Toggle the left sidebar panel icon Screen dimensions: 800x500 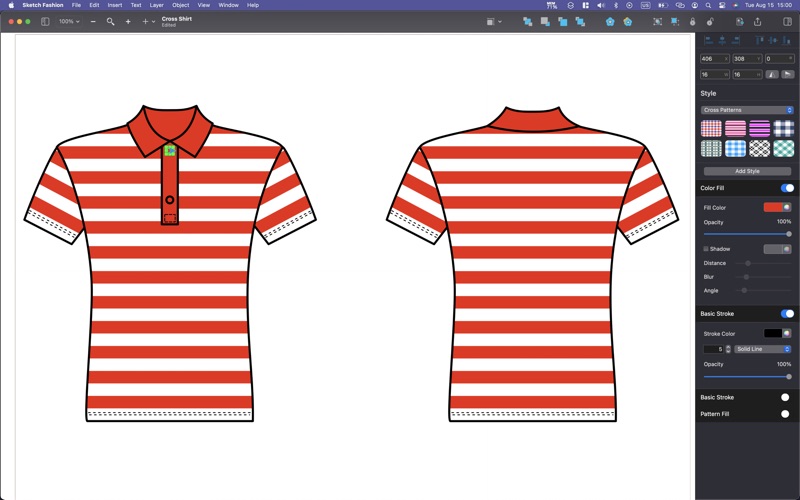point(45,21)
